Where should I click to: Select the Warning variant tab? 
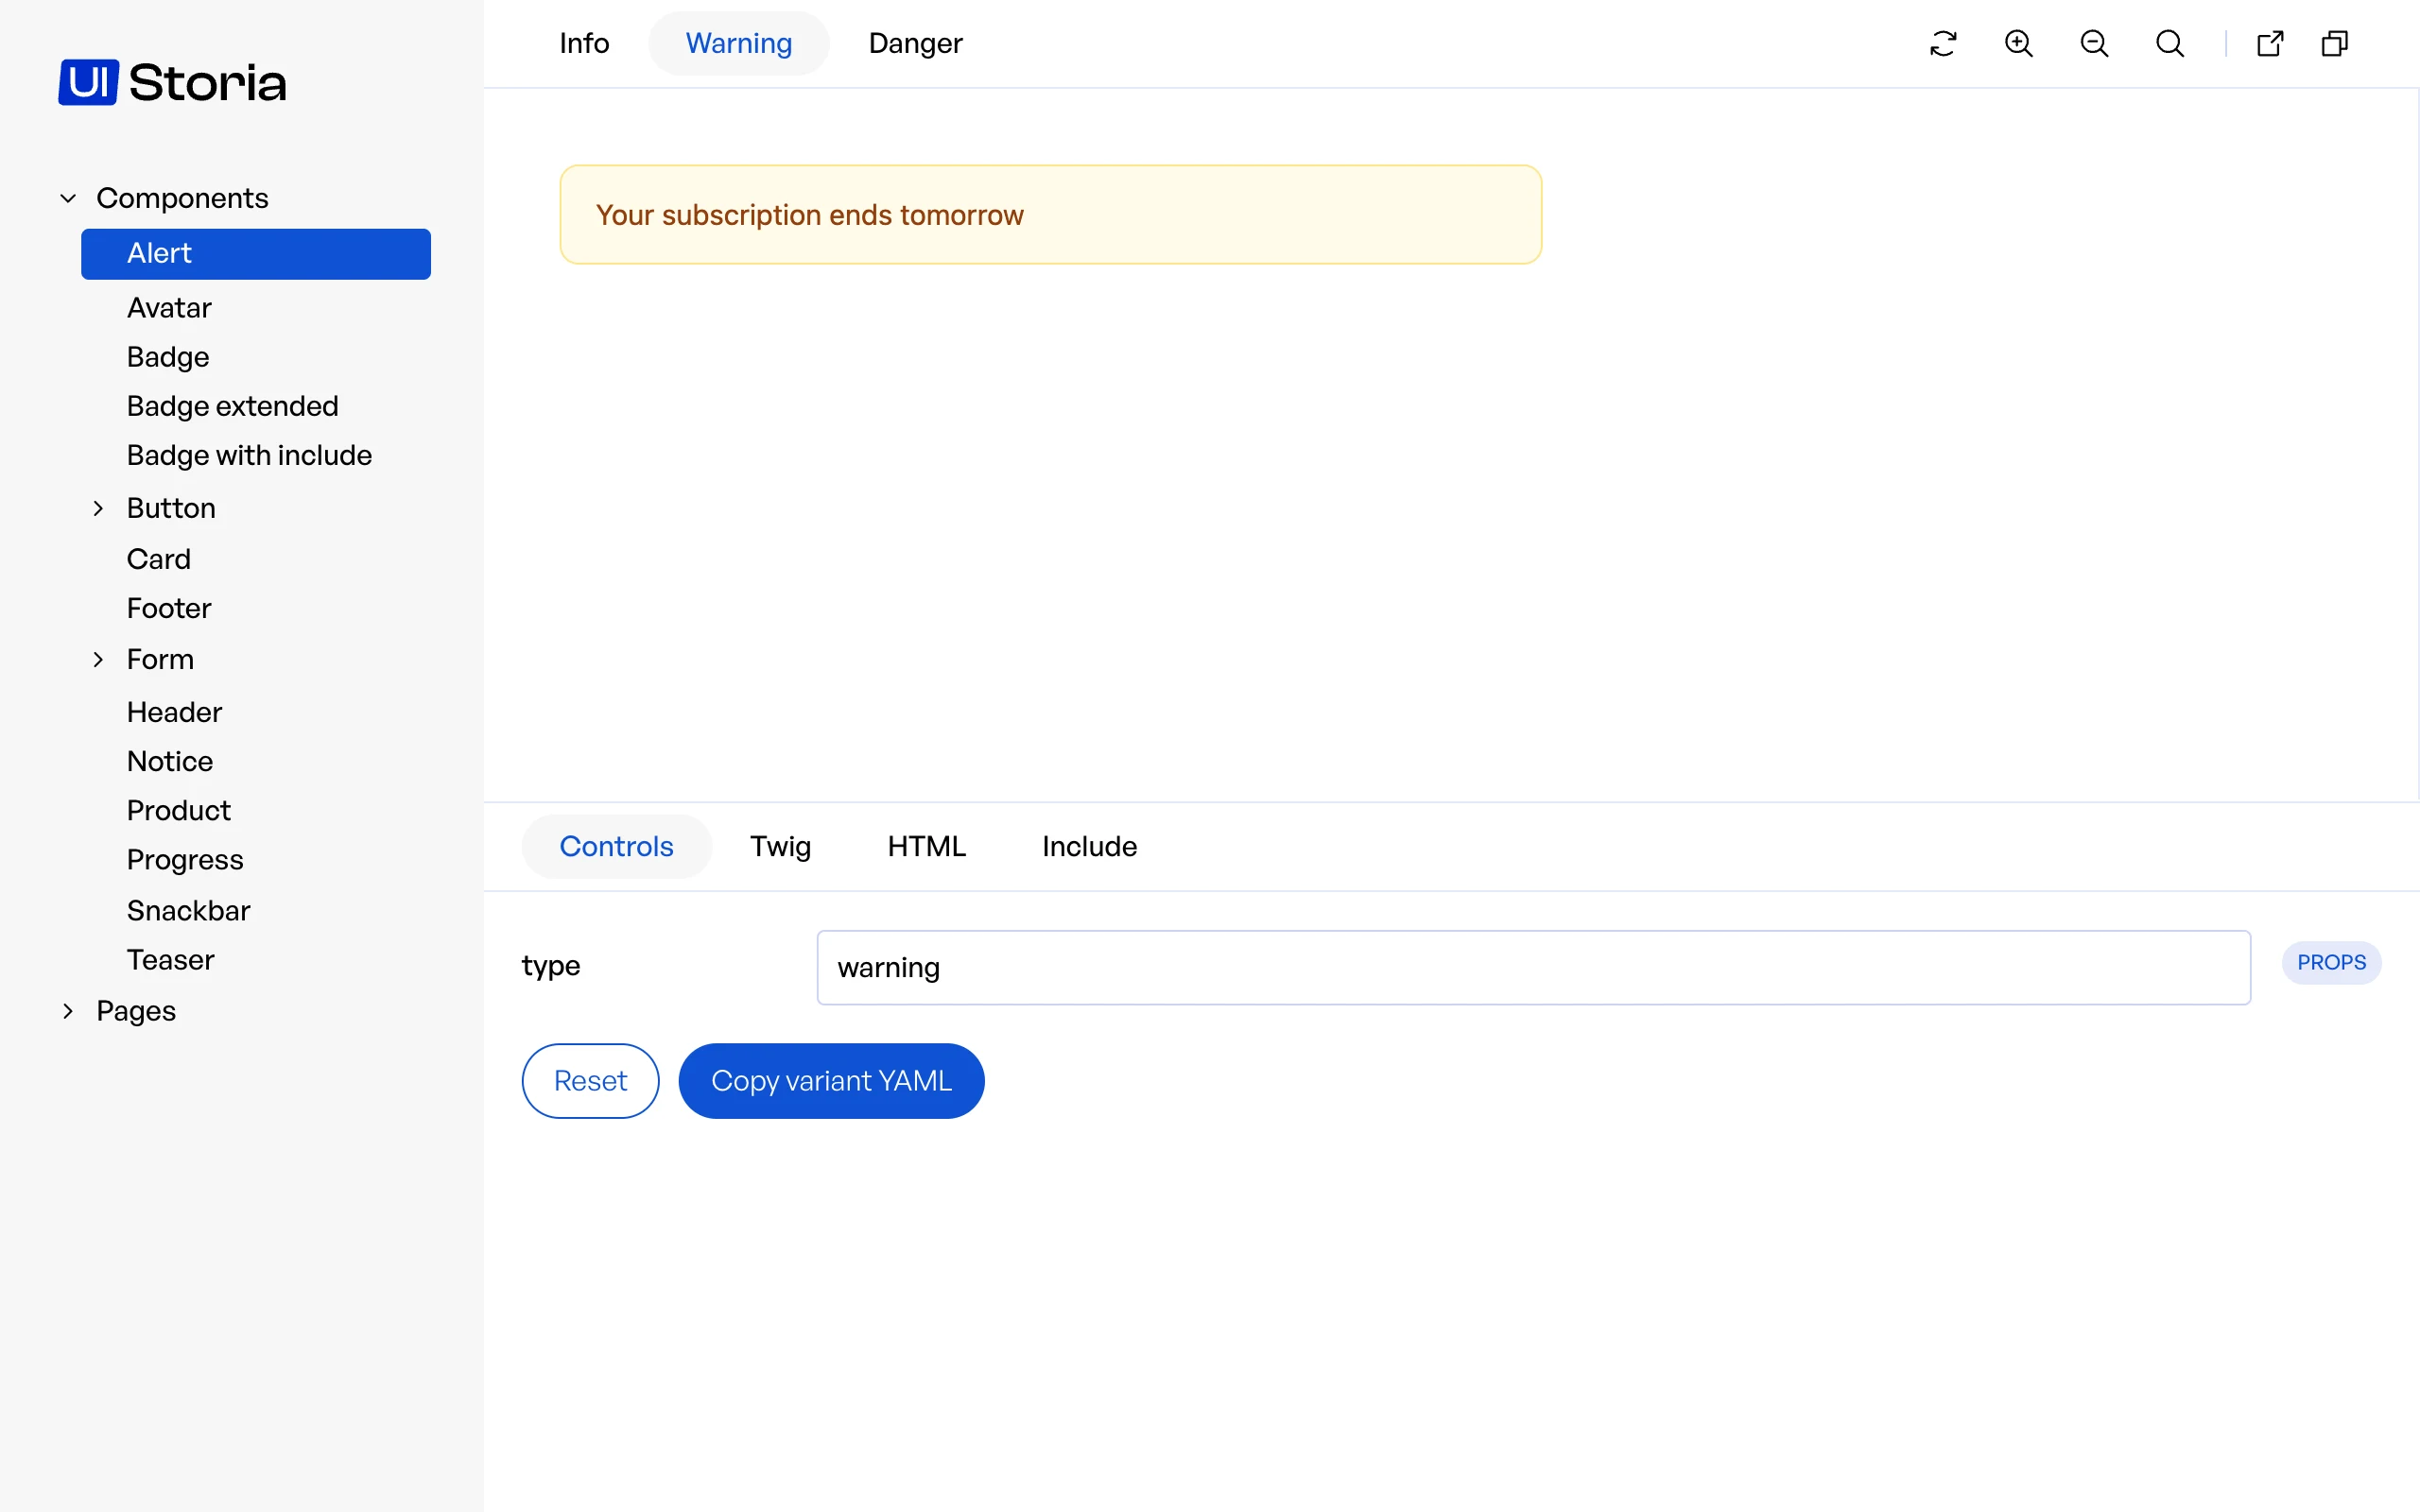pos(739,43)
